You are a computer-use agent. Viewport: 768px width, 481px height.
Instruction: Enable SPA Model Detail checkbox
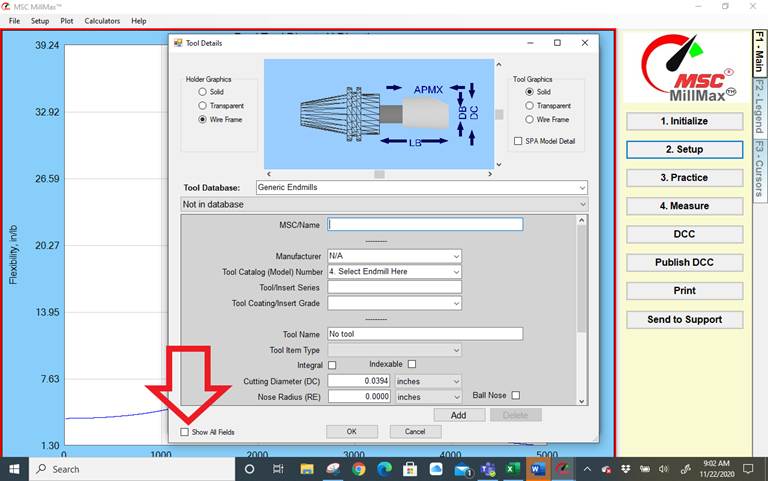coord(518,141)
